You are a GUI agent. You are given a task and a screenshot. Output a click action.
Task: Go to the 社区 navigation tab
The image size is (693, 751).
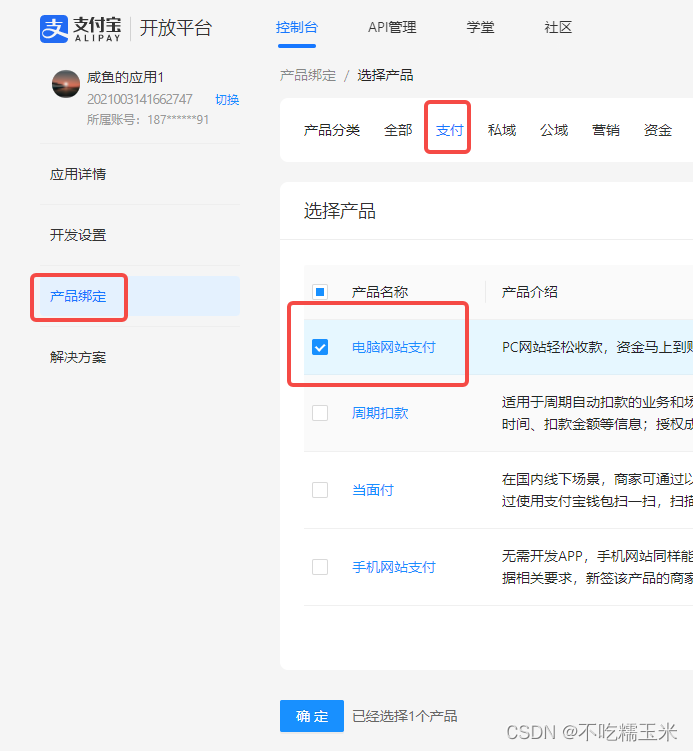click(x=558, y=27)
